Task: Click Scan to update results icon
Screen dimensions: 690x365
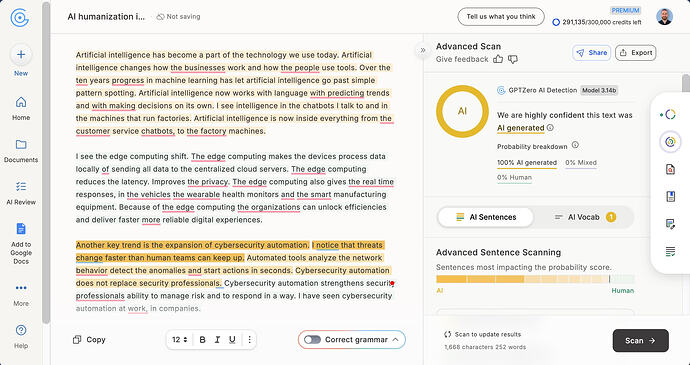Action: [448, 334]
